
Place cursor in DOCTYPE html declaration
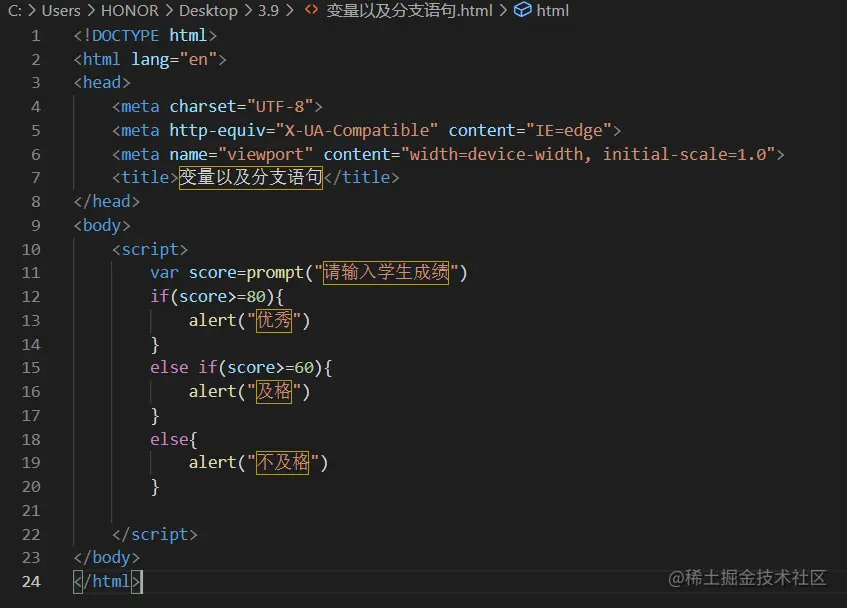click(145, 36)
